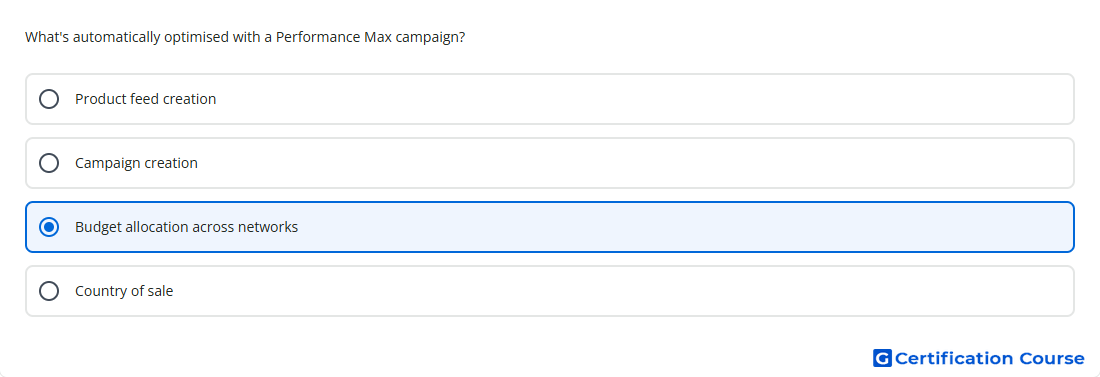Click the "Campaign creation" label text
The width and height of the screenshot is (1100, 377).
[136, 163]
